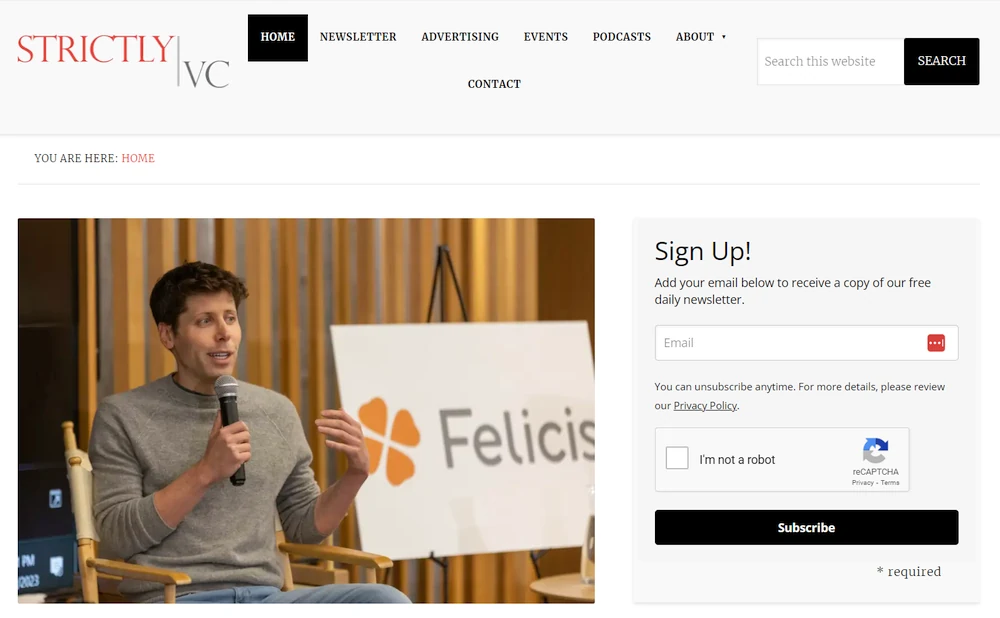
Task: Click the password manager icon in Email field
Action: [x=936, y=343]
